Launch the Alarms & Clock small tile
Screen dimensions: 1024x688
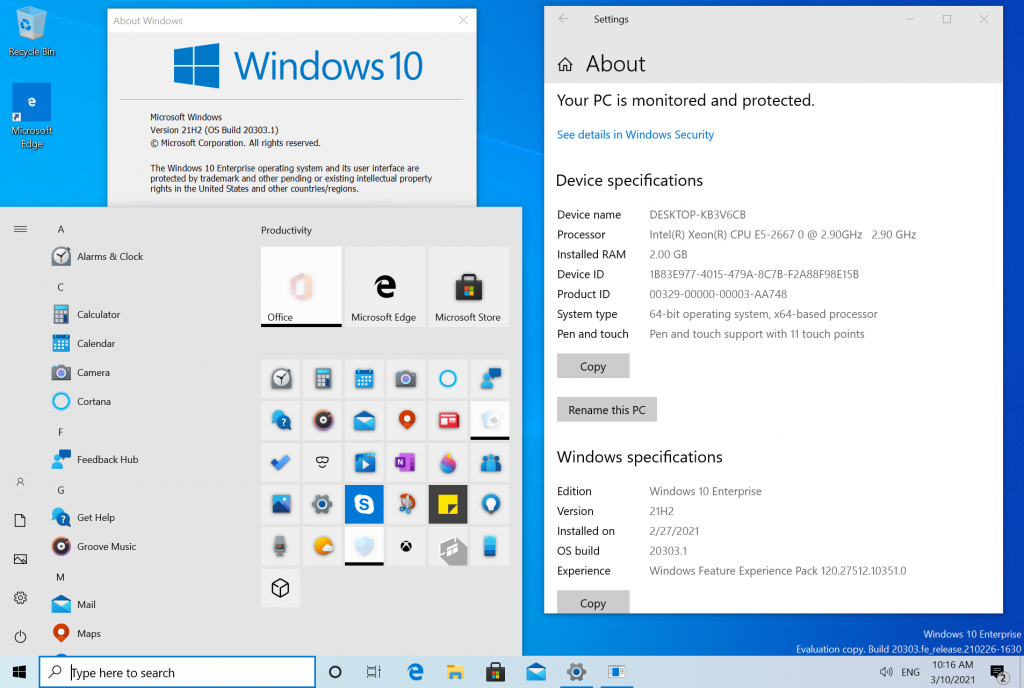click(x=281, y=379)
